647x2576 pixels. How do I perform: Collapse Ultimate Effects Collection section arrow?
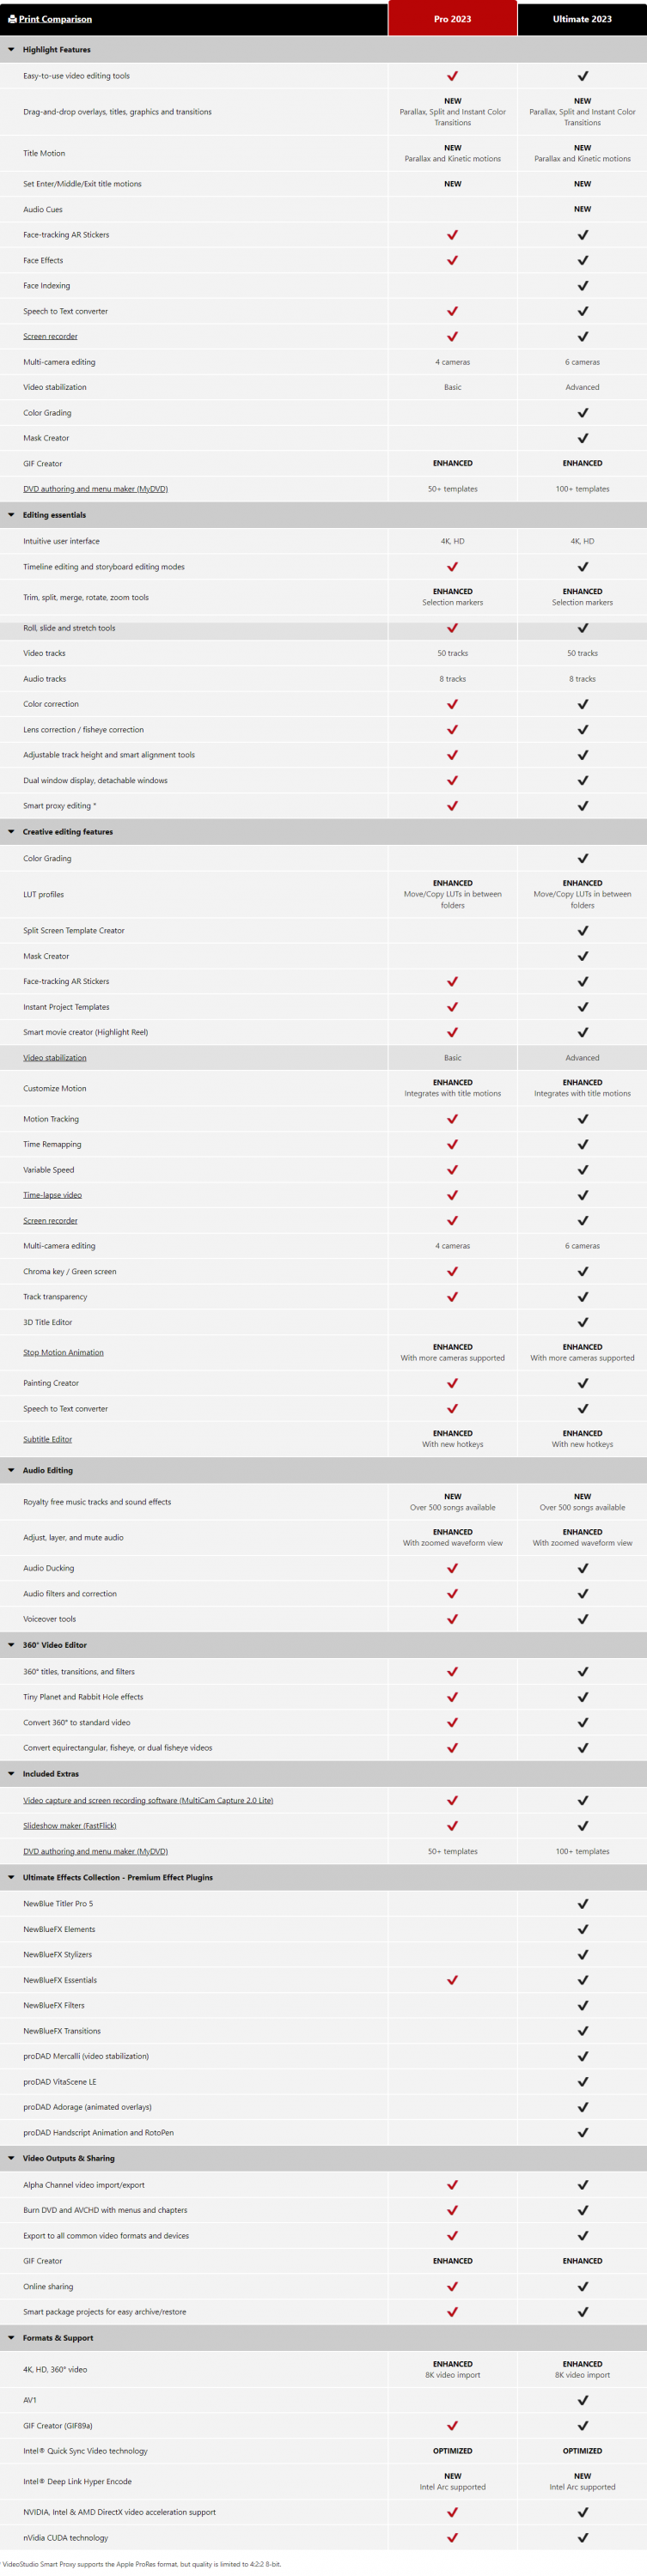click(x=11, y=1877)
